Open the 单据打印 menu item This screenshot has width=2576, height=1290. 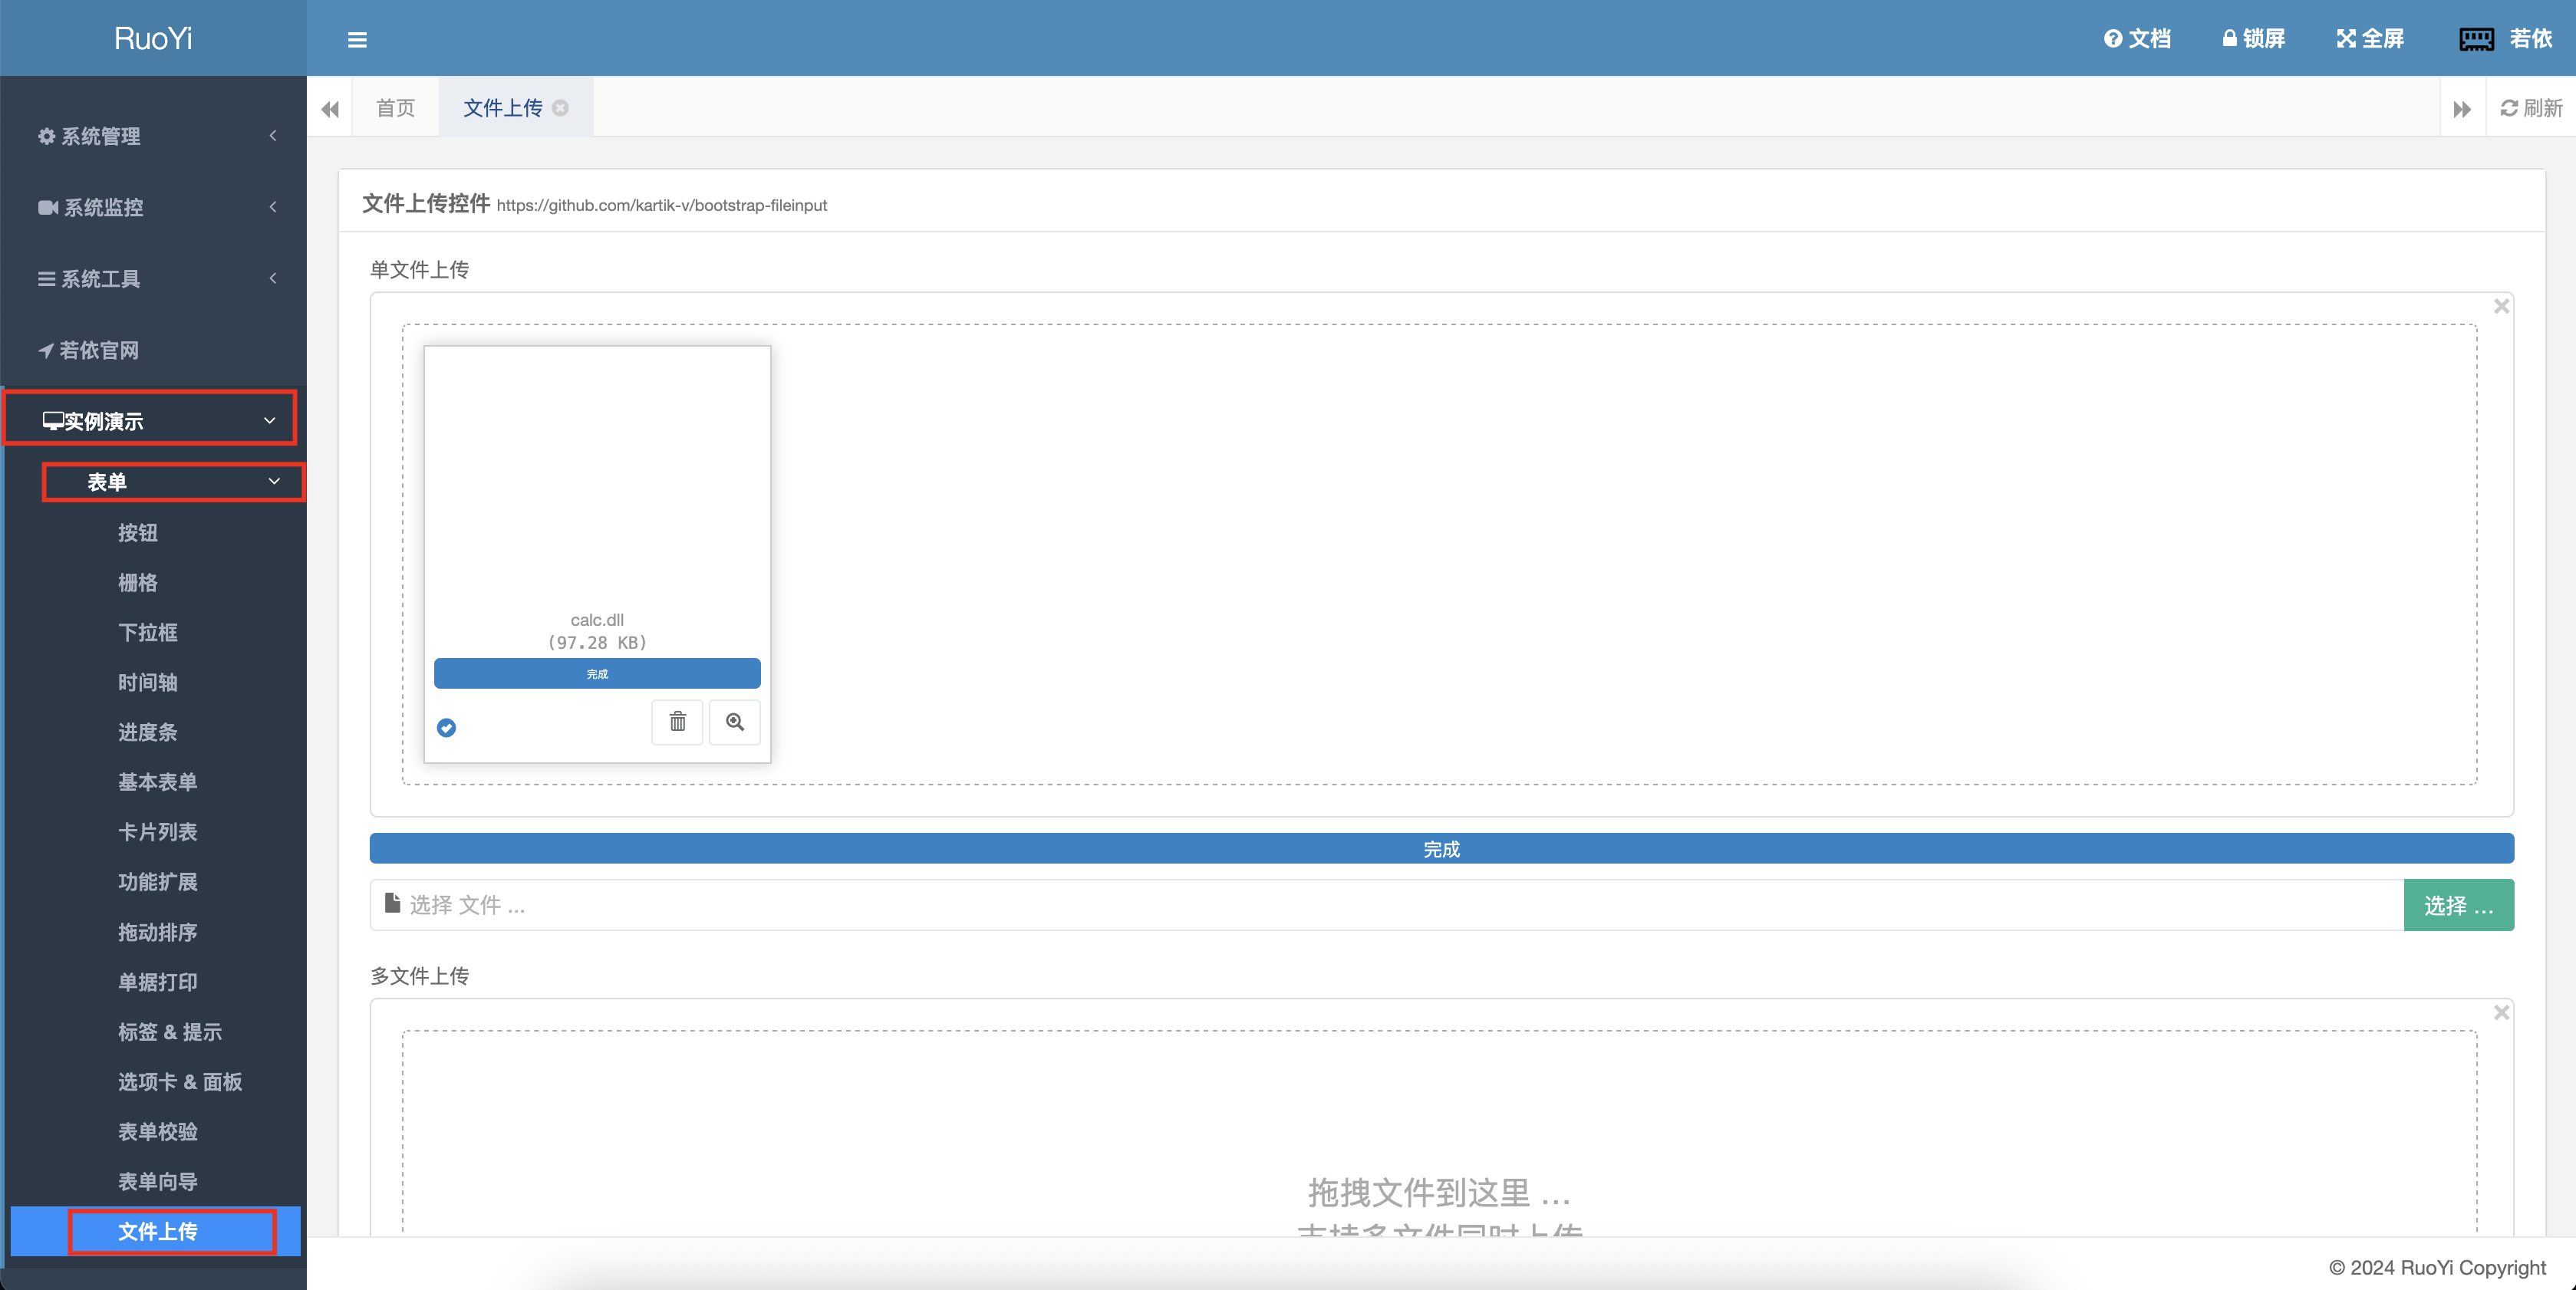(158, 982)
